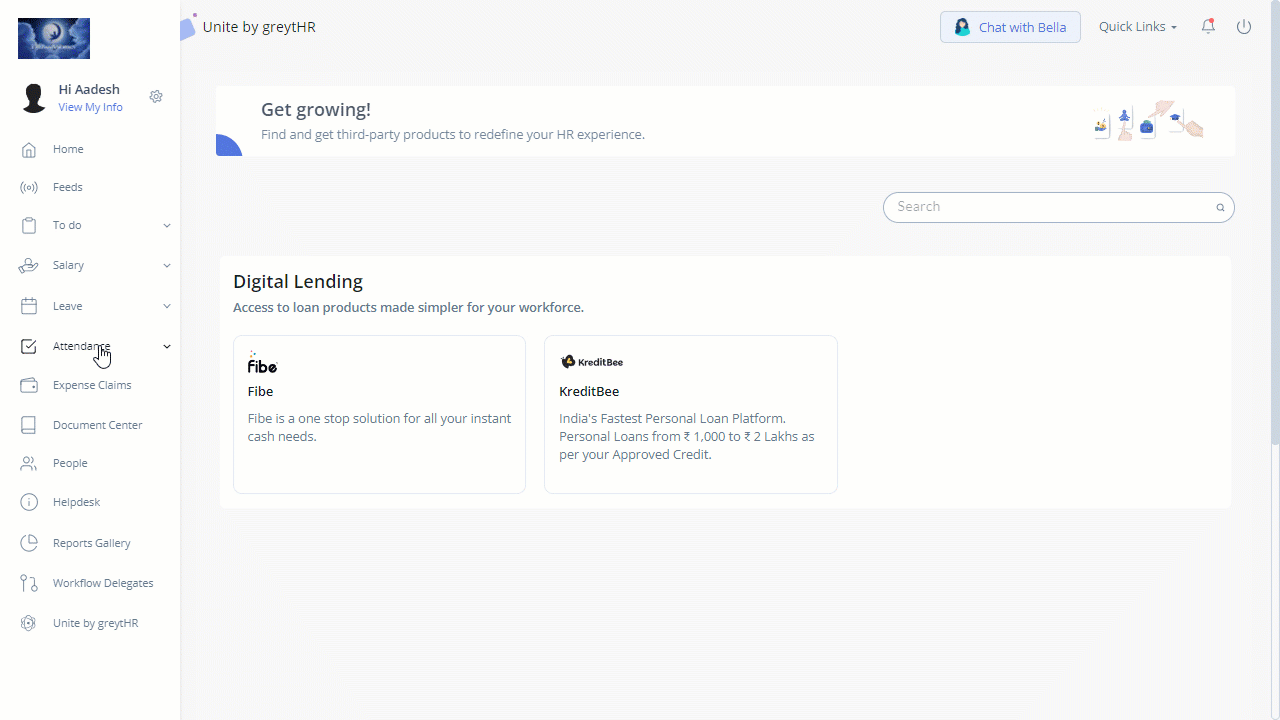Click the Unite by greytHR page title
The height and width of the screenshot is (720, 1280).
[259, 27]
